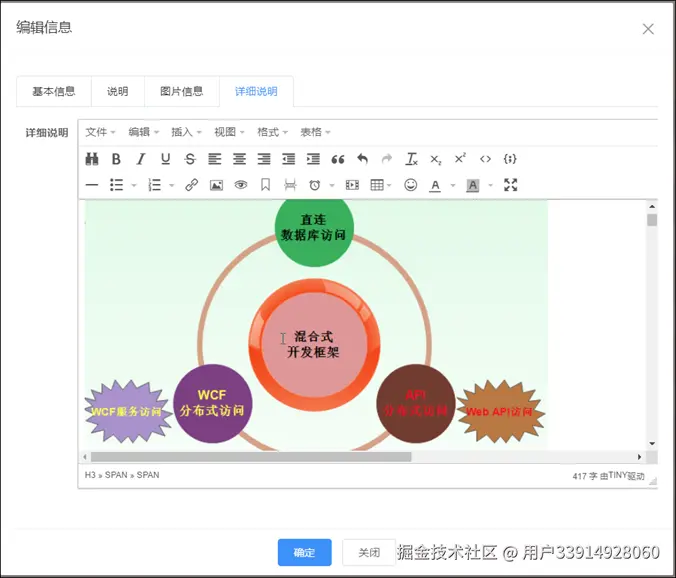The height and width of the screenshot is (578, 676).
Task: Click the horizontal scrollbar right arrow
Action: (639, 457)
